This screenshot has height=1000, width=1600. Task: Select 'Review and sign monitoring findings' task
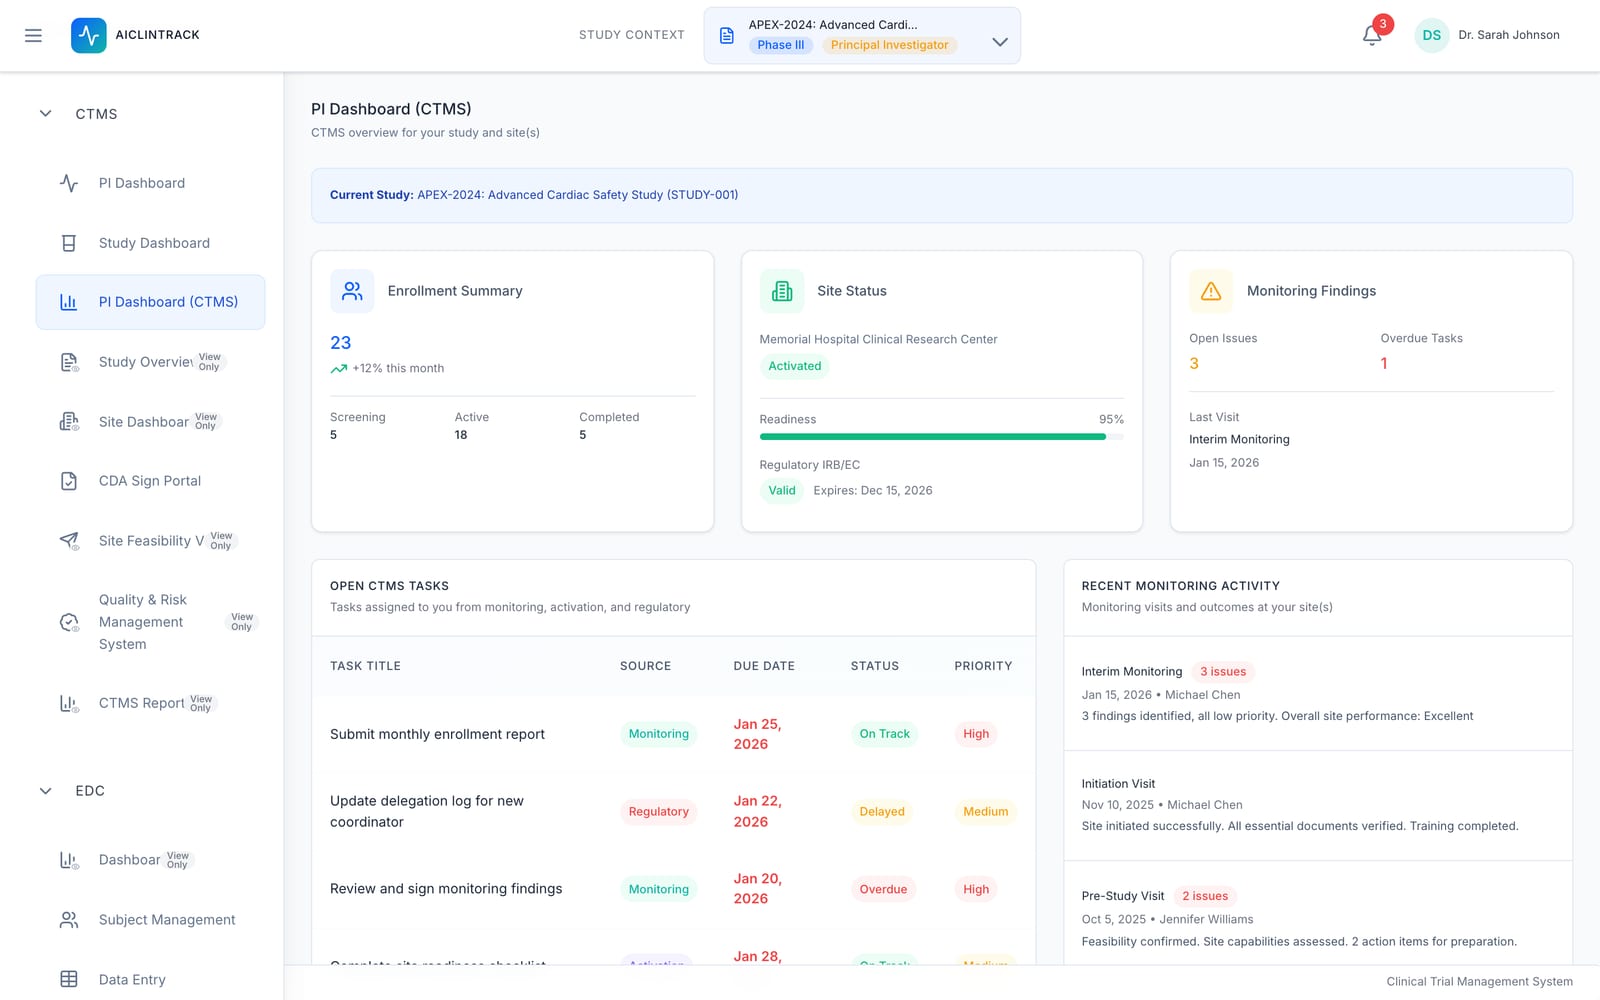446,889
